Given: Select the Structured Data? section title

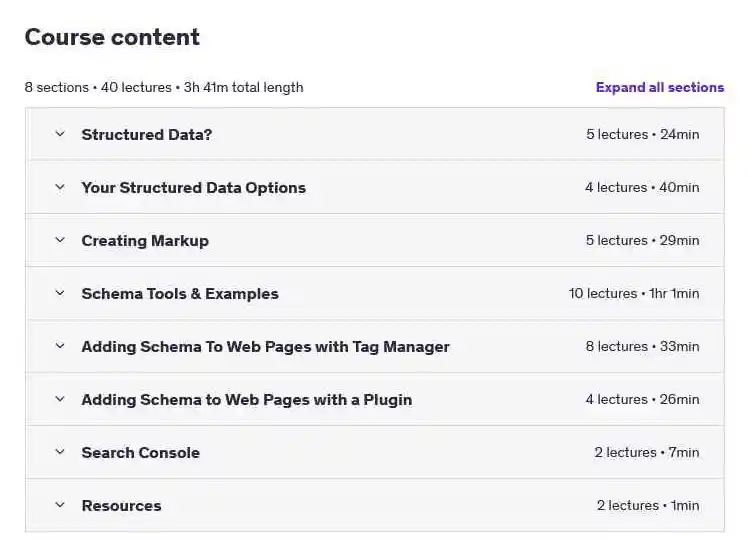Looking at the screenshot, I should [x=147, y=135].
